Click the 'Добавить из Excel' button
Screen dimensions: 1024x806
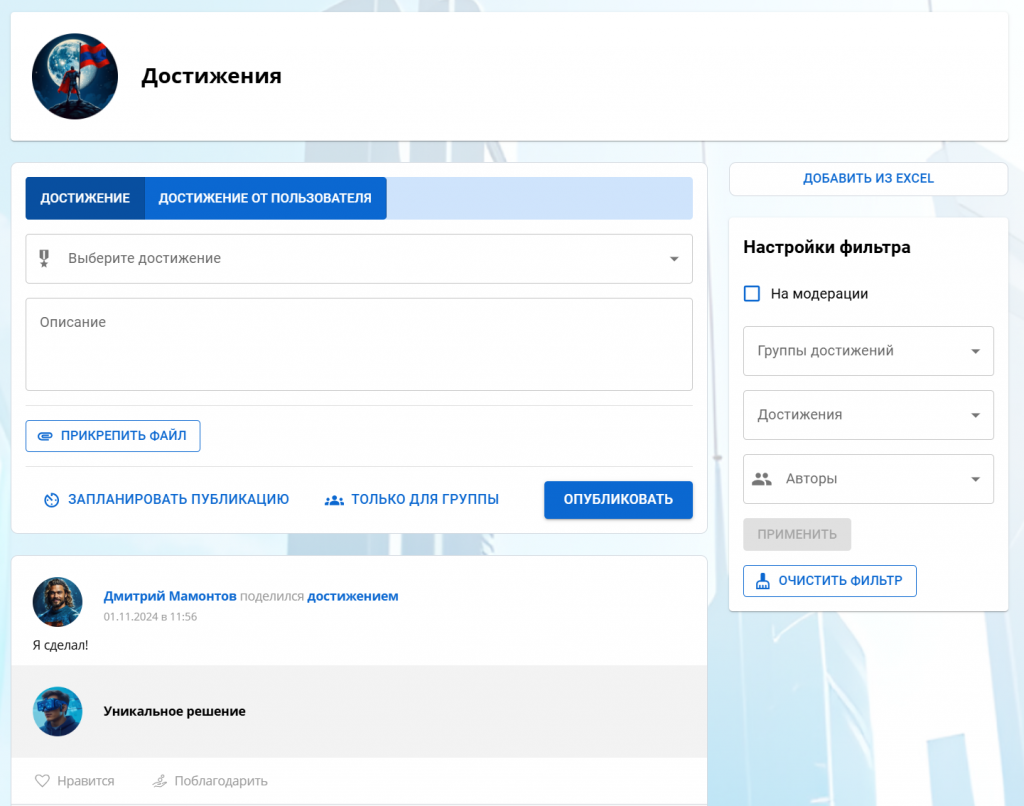(868, 179)
